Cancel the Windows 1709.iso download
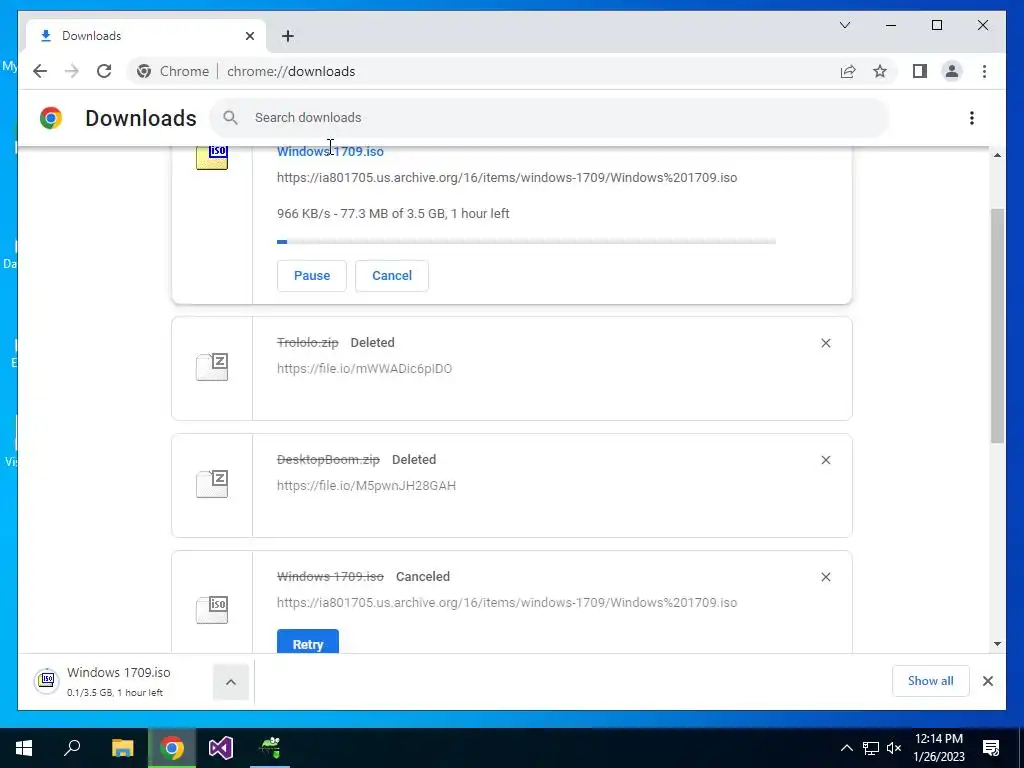1024x768 pixels. click(x=392, y=276)
